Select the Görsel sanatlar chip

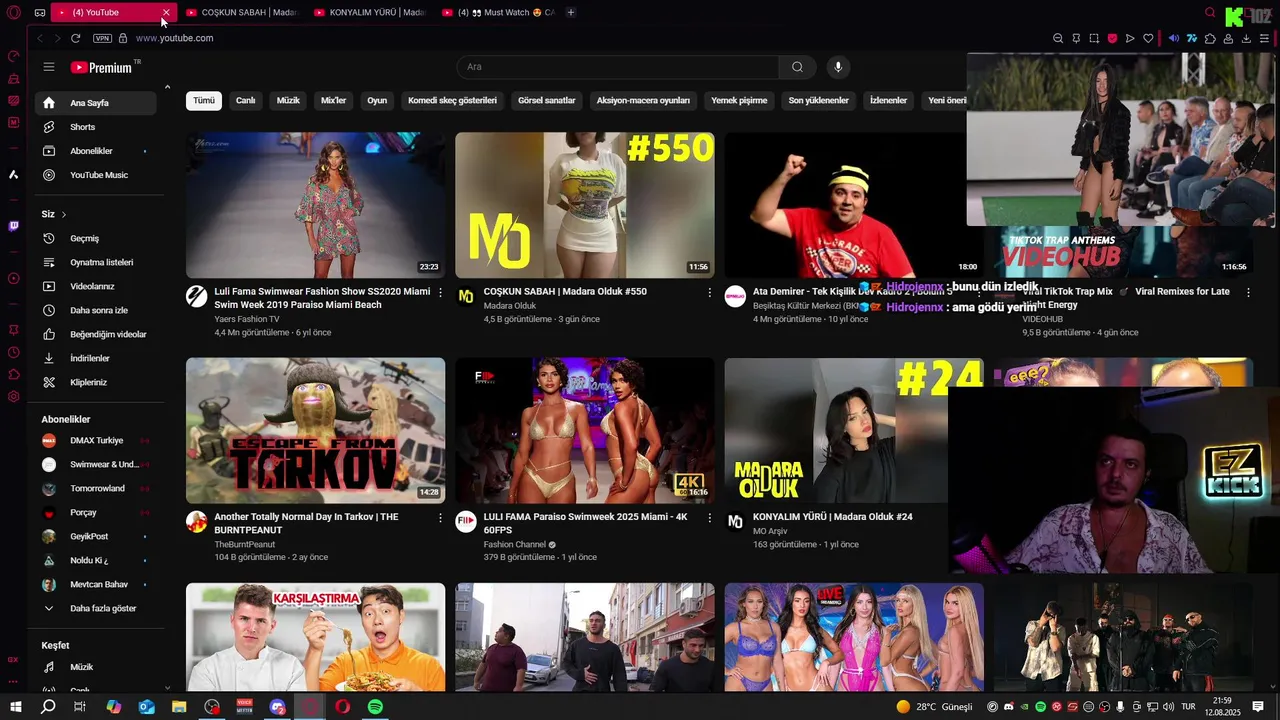(547, 101)
